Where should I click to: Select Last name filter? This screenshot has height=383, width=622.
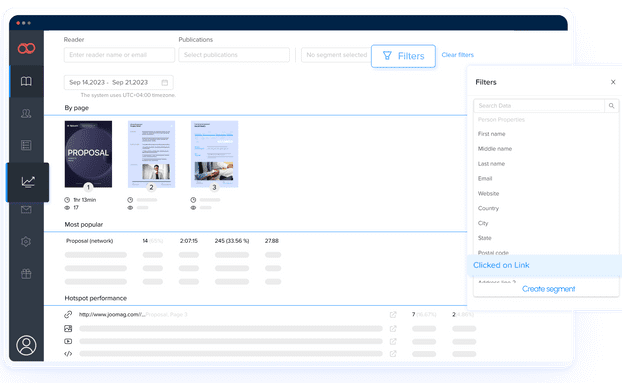tap(491, 164)
